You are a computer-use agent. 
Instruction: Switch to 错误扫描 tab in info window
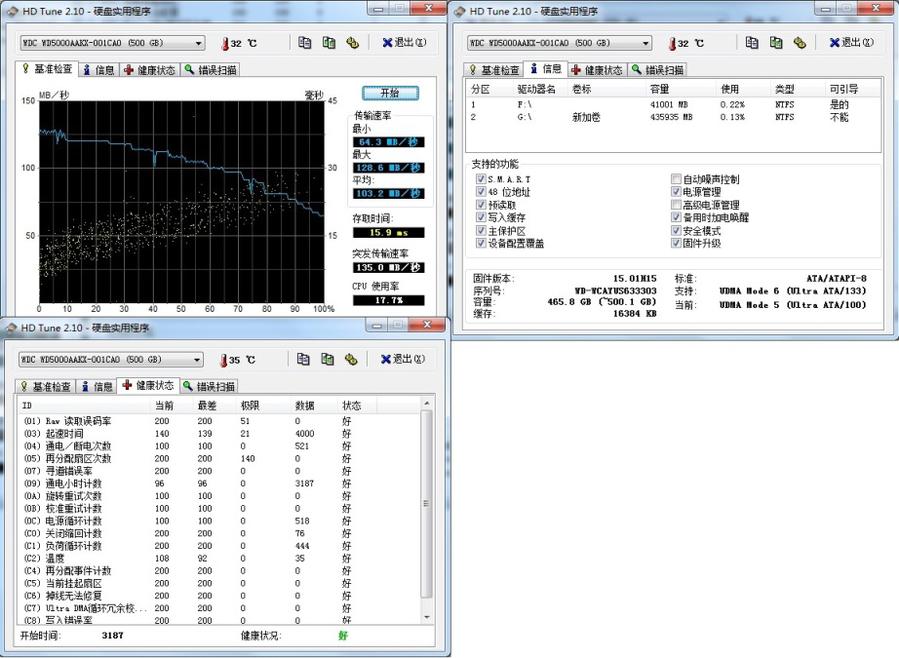point(657,70)
